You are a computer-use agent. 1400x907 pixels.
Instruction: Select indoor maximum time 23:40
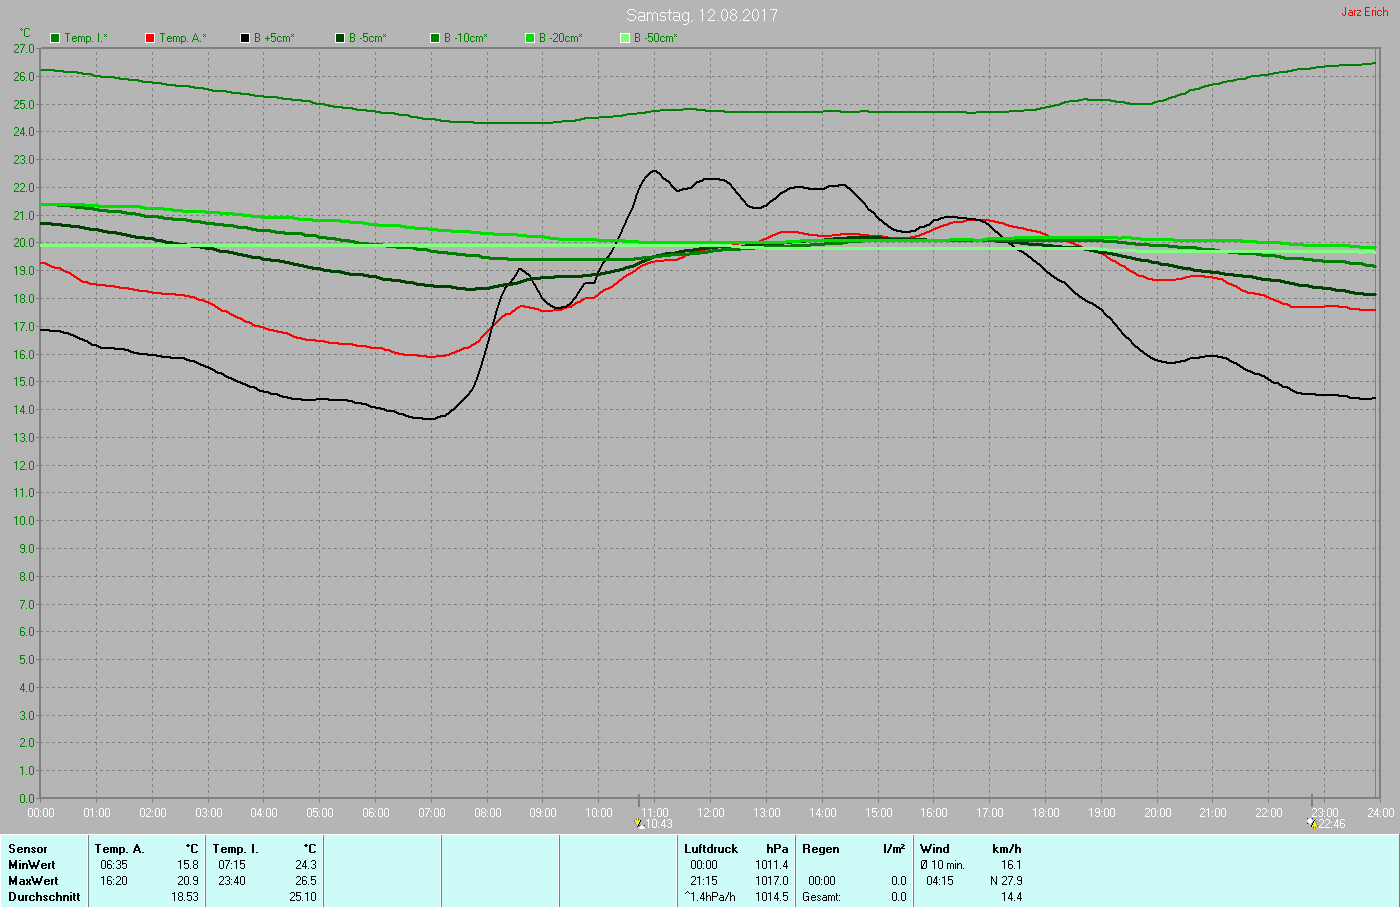point(232,881)
